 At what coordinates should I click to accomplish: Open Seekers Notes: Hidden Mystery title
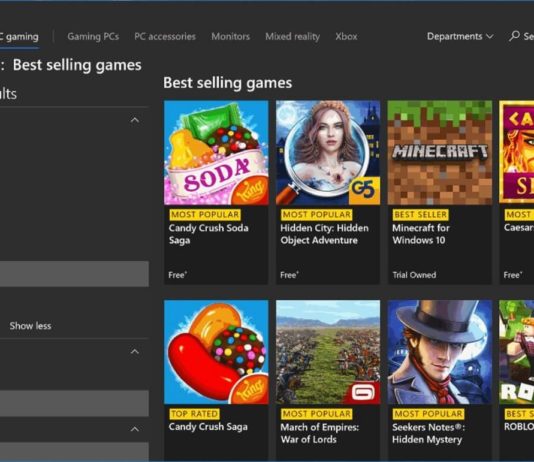click(428, 433)
